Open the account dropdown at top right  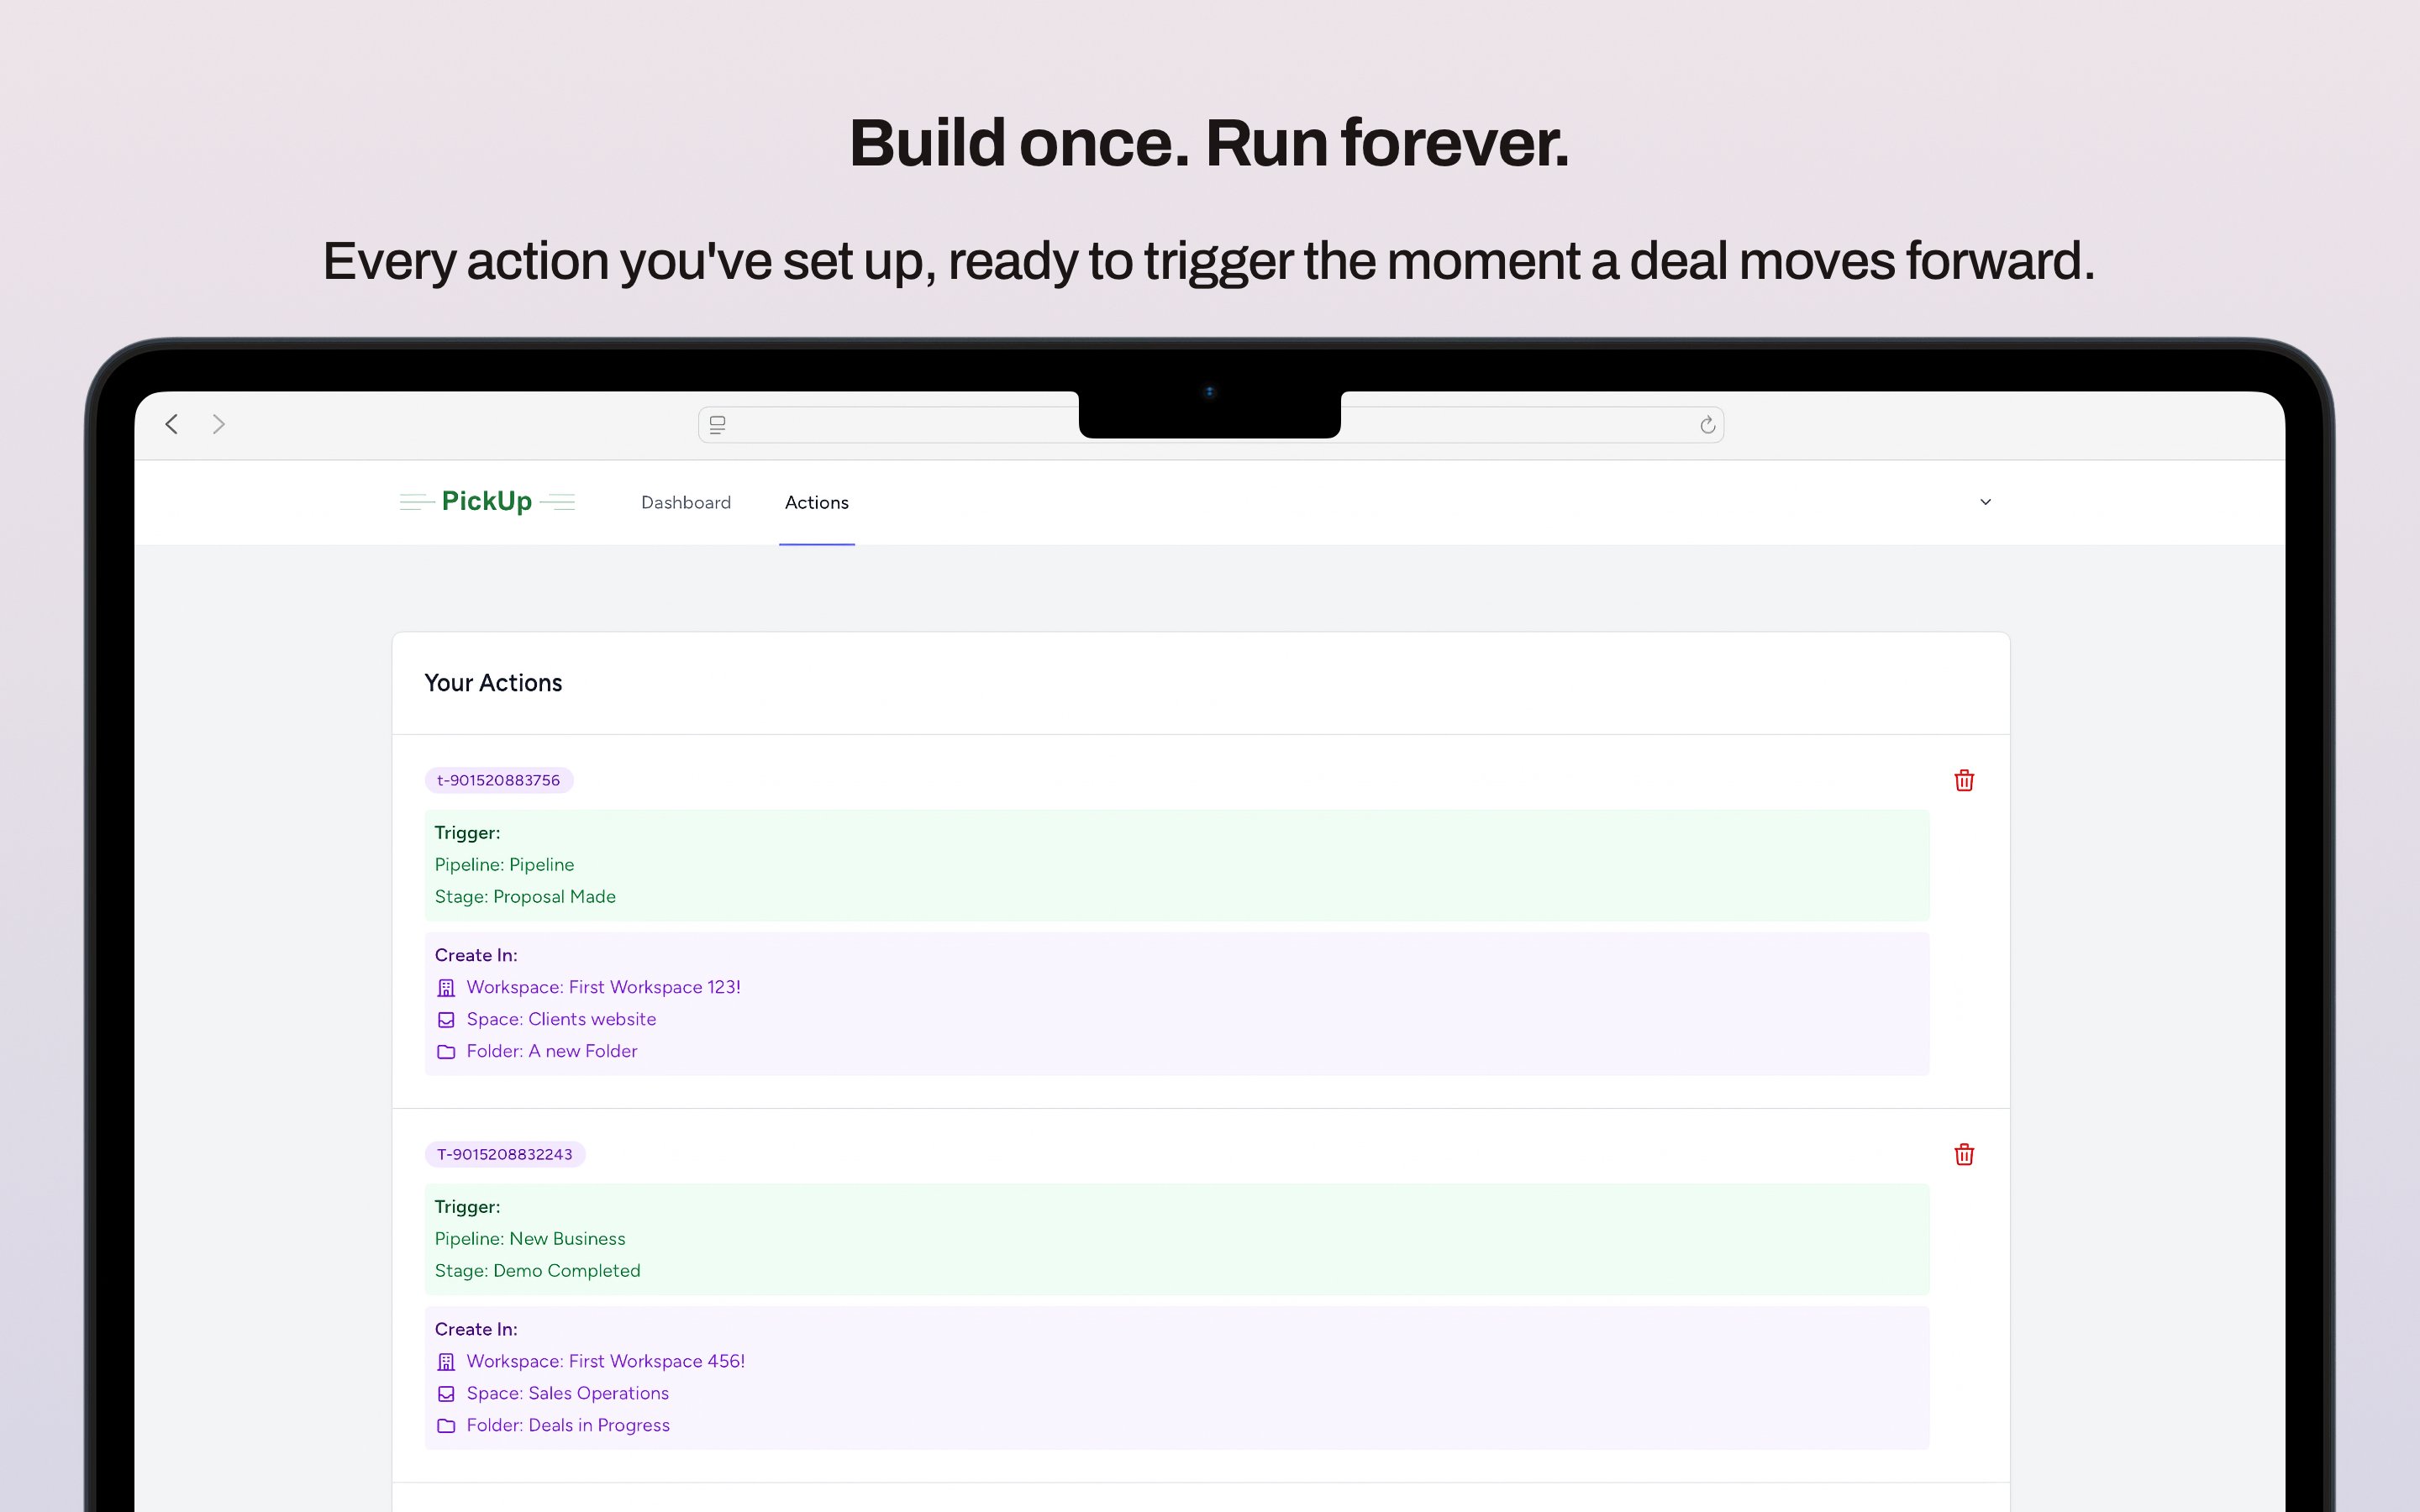pos(1985,502)
